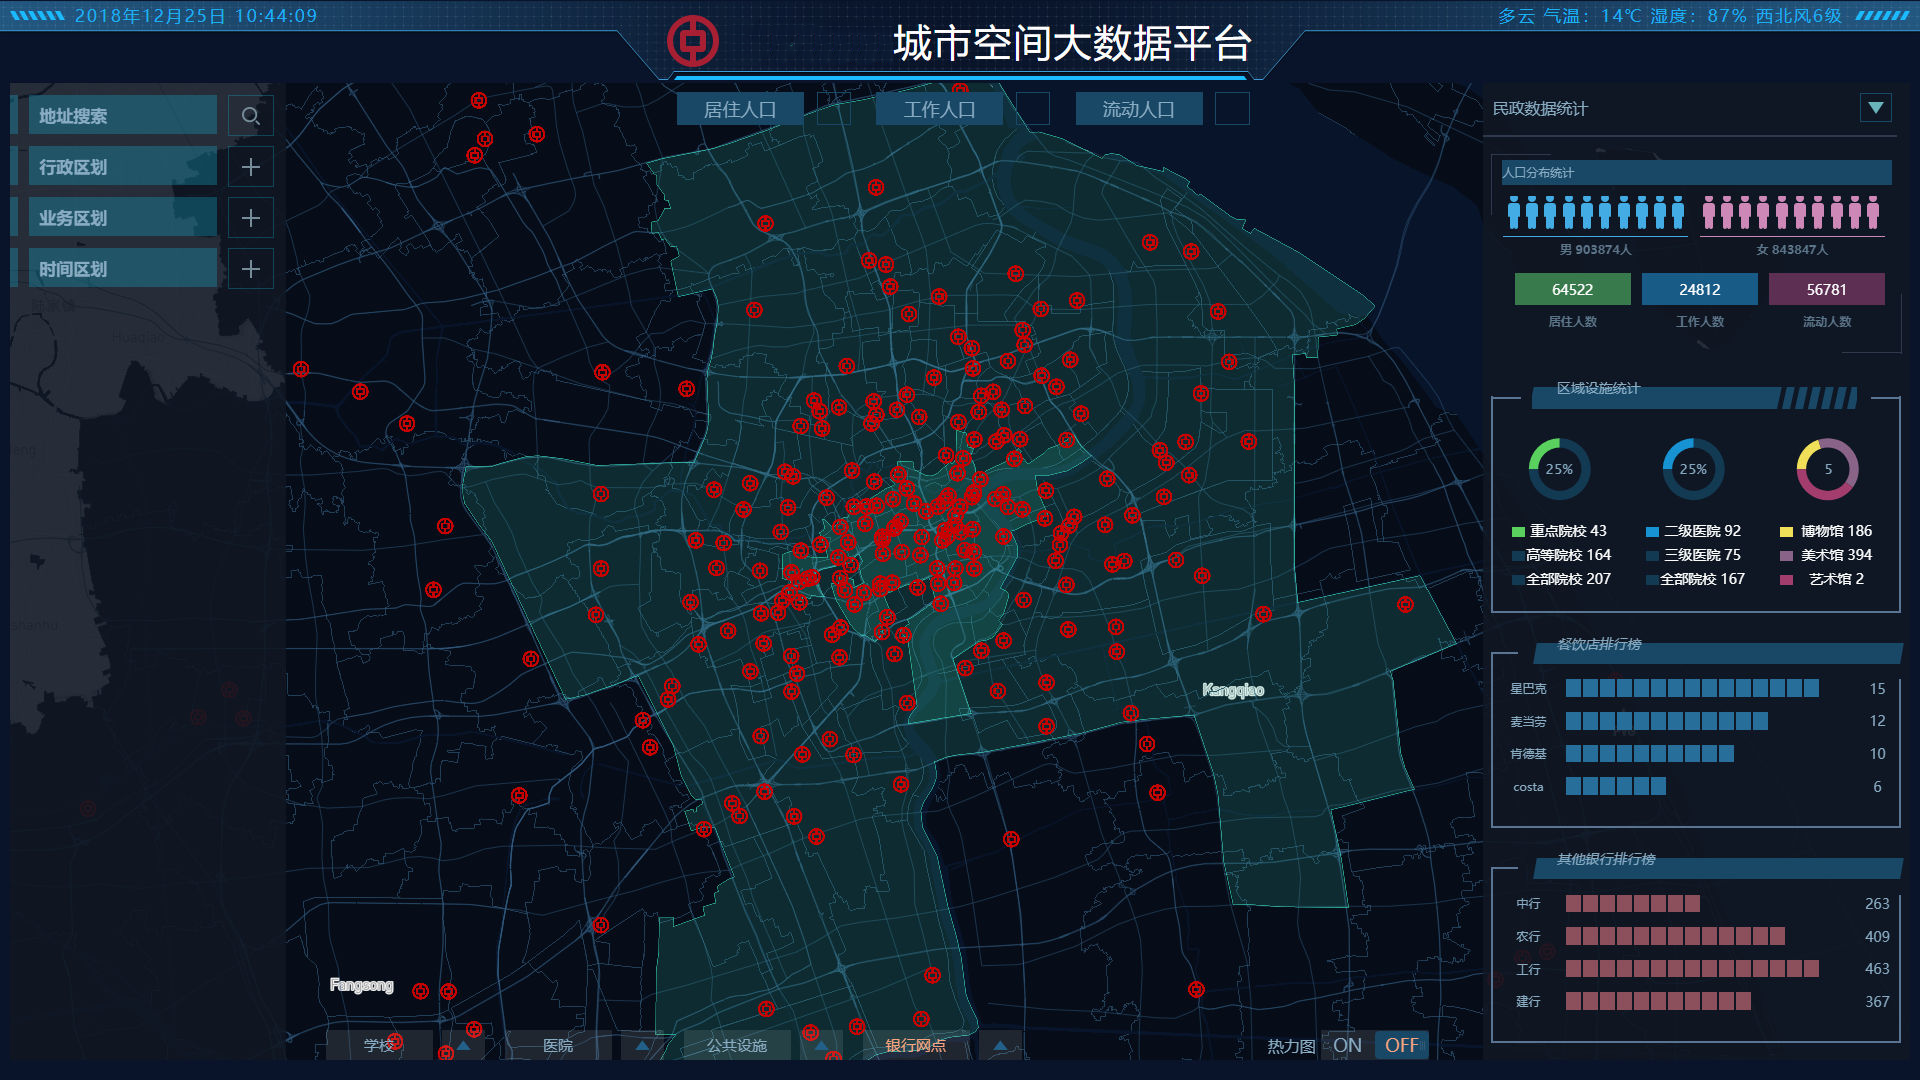Click the yellow 博物馆 legend swatch

tap(1786, 532)
